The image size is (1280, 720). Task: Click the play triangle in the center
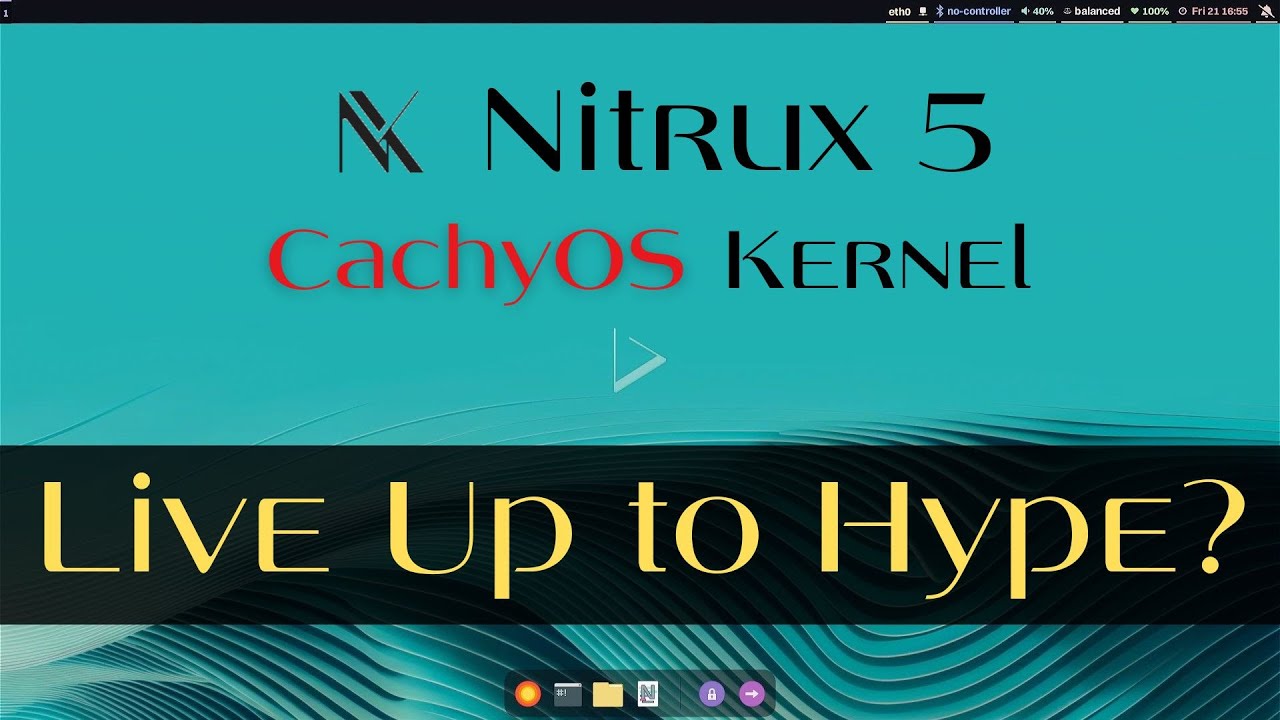(x=639, y=359)
